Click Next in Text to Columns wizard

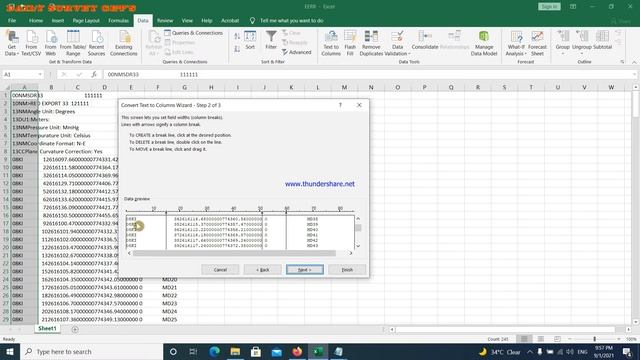[304, 269]
